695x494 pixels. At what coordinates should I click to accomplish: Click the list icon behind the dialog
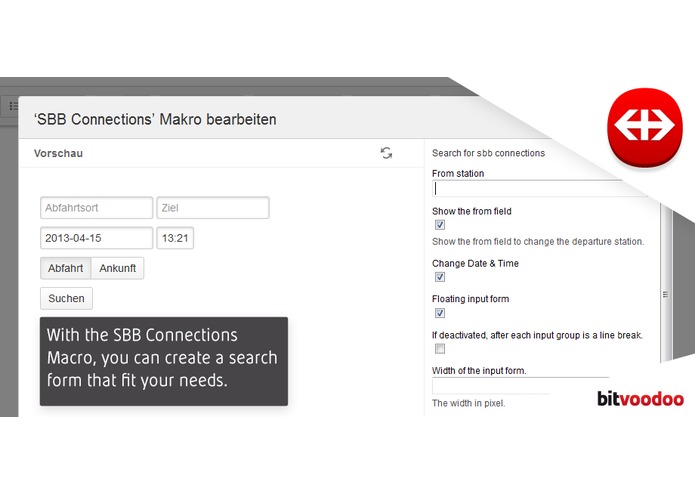click(x=13, y=106)
